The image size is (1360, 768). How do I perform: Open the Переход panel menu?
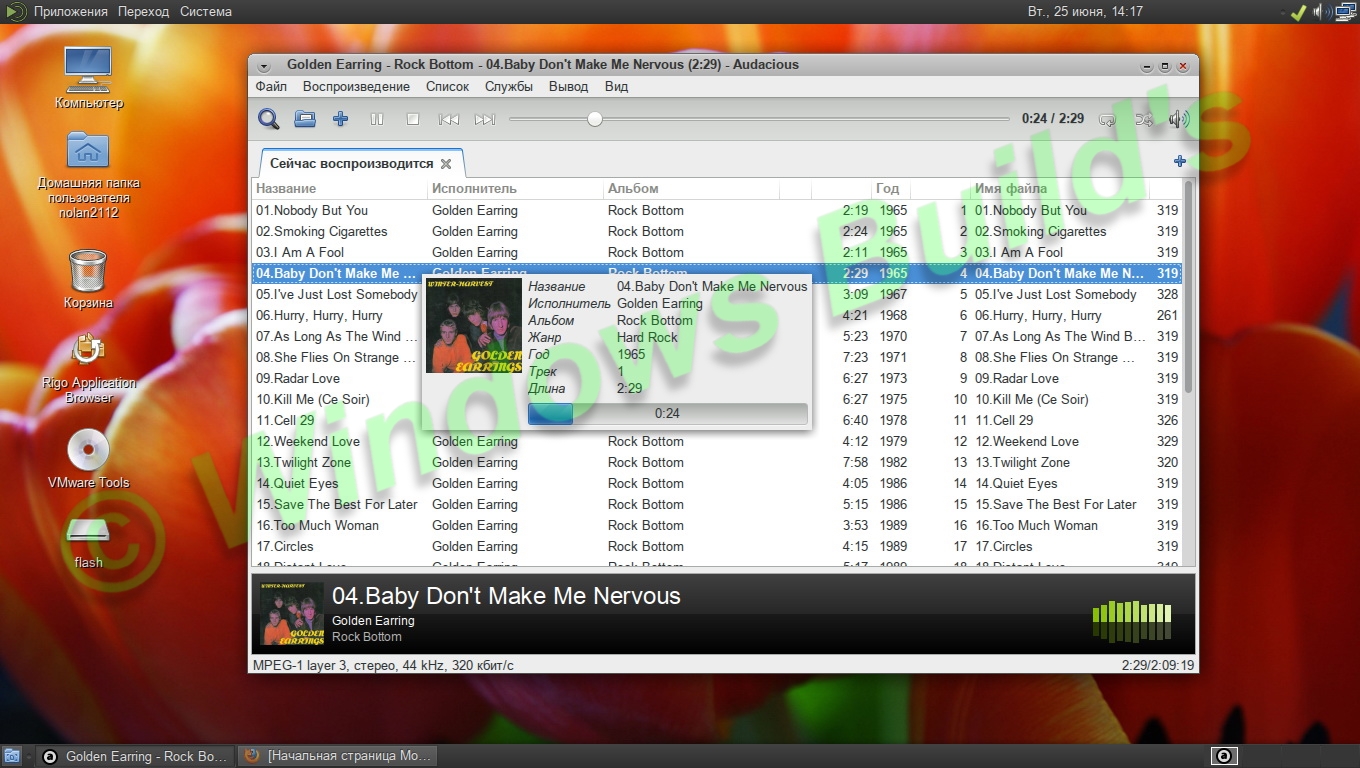point(143,12)
